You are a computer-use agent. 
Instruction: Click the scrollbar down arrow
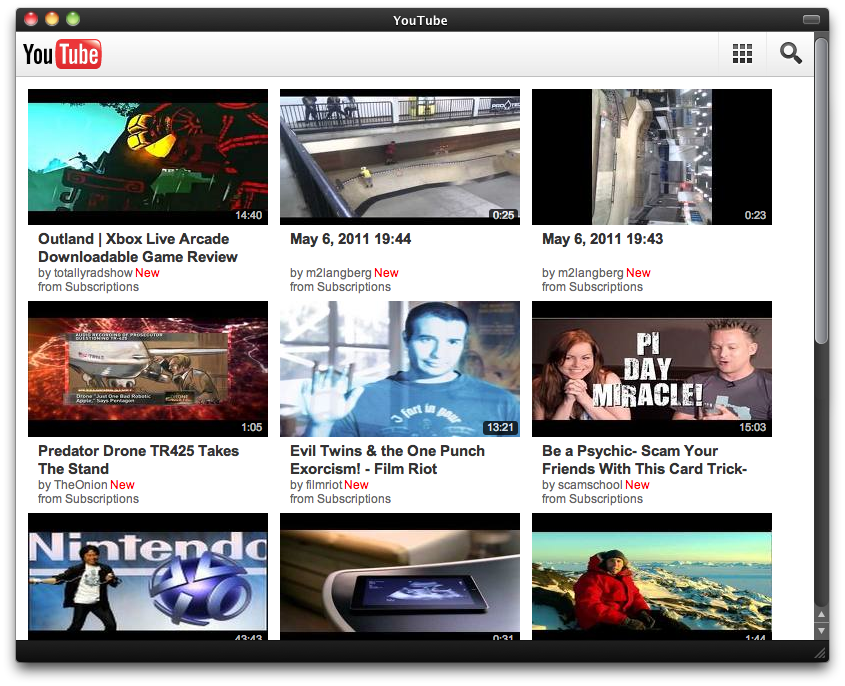pos(822,631)
